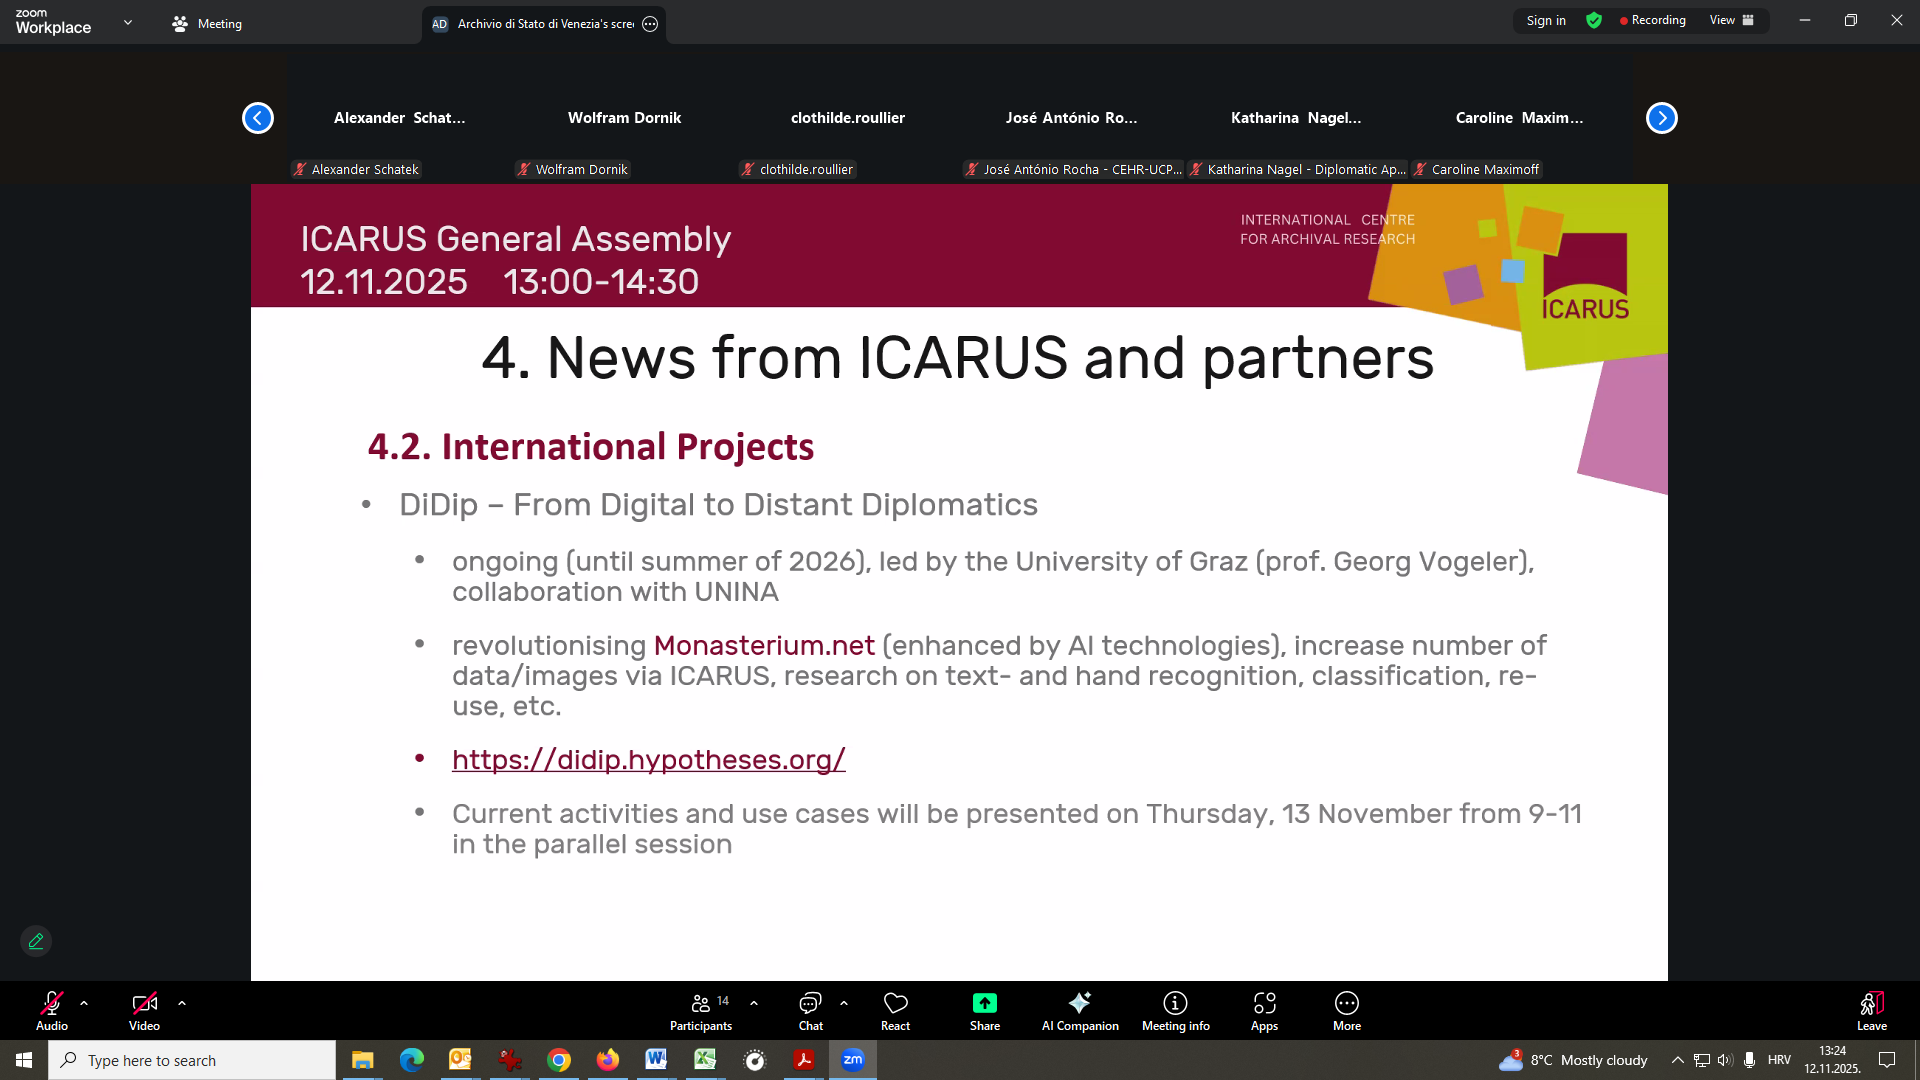
Task: Click the encryption shield indicator
Action: [1594, 21]
